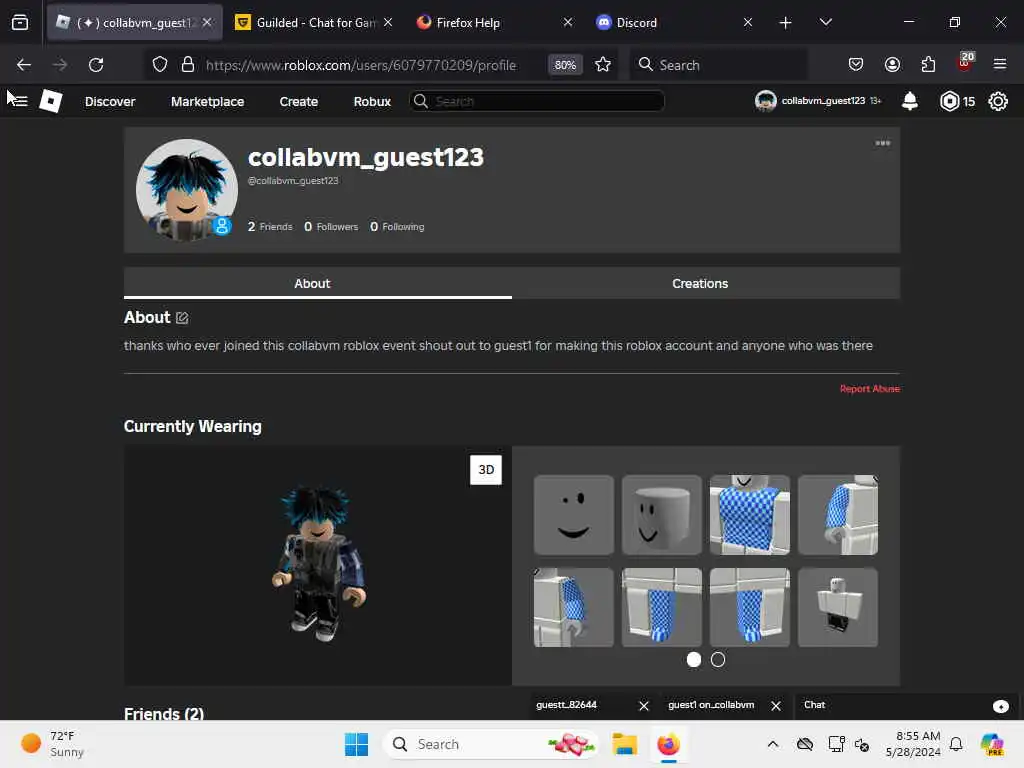The height and width of the screenshot is (768, 1024).
Task: Switch to the Discord tab
Action: point(674,22)
